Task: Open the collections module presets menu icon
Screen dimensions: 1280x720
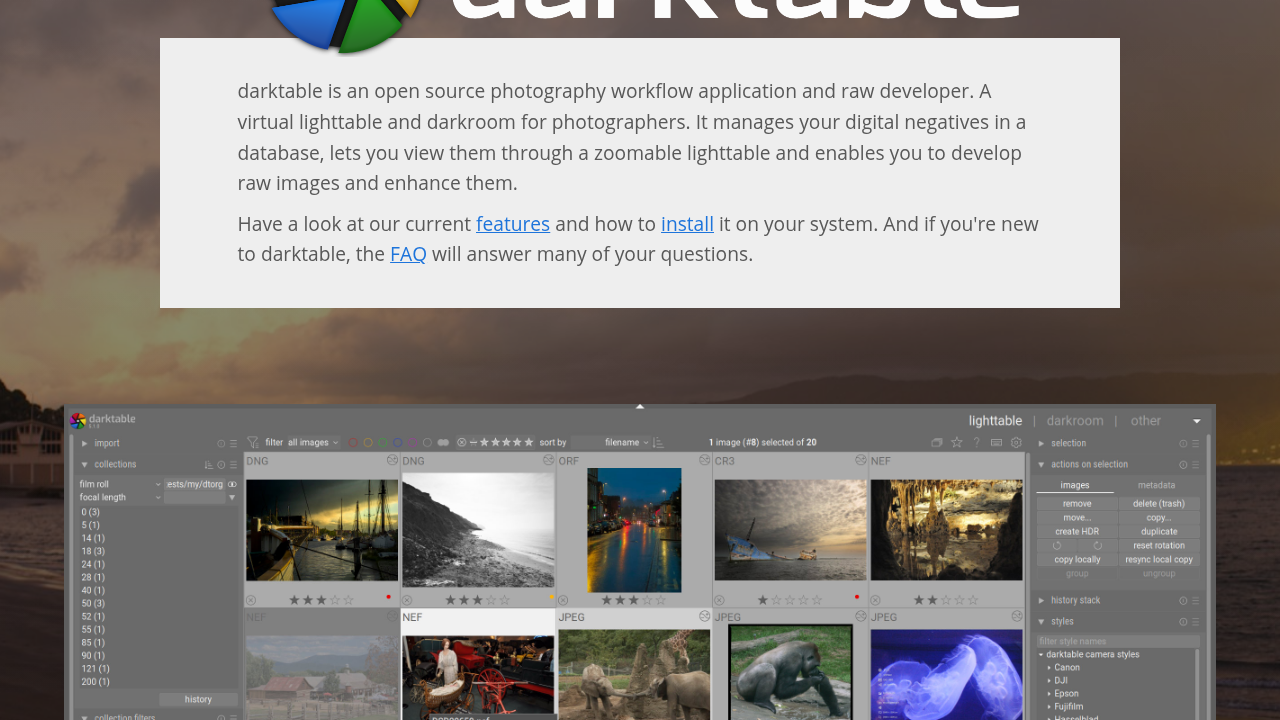Action: tap(233, 465)
